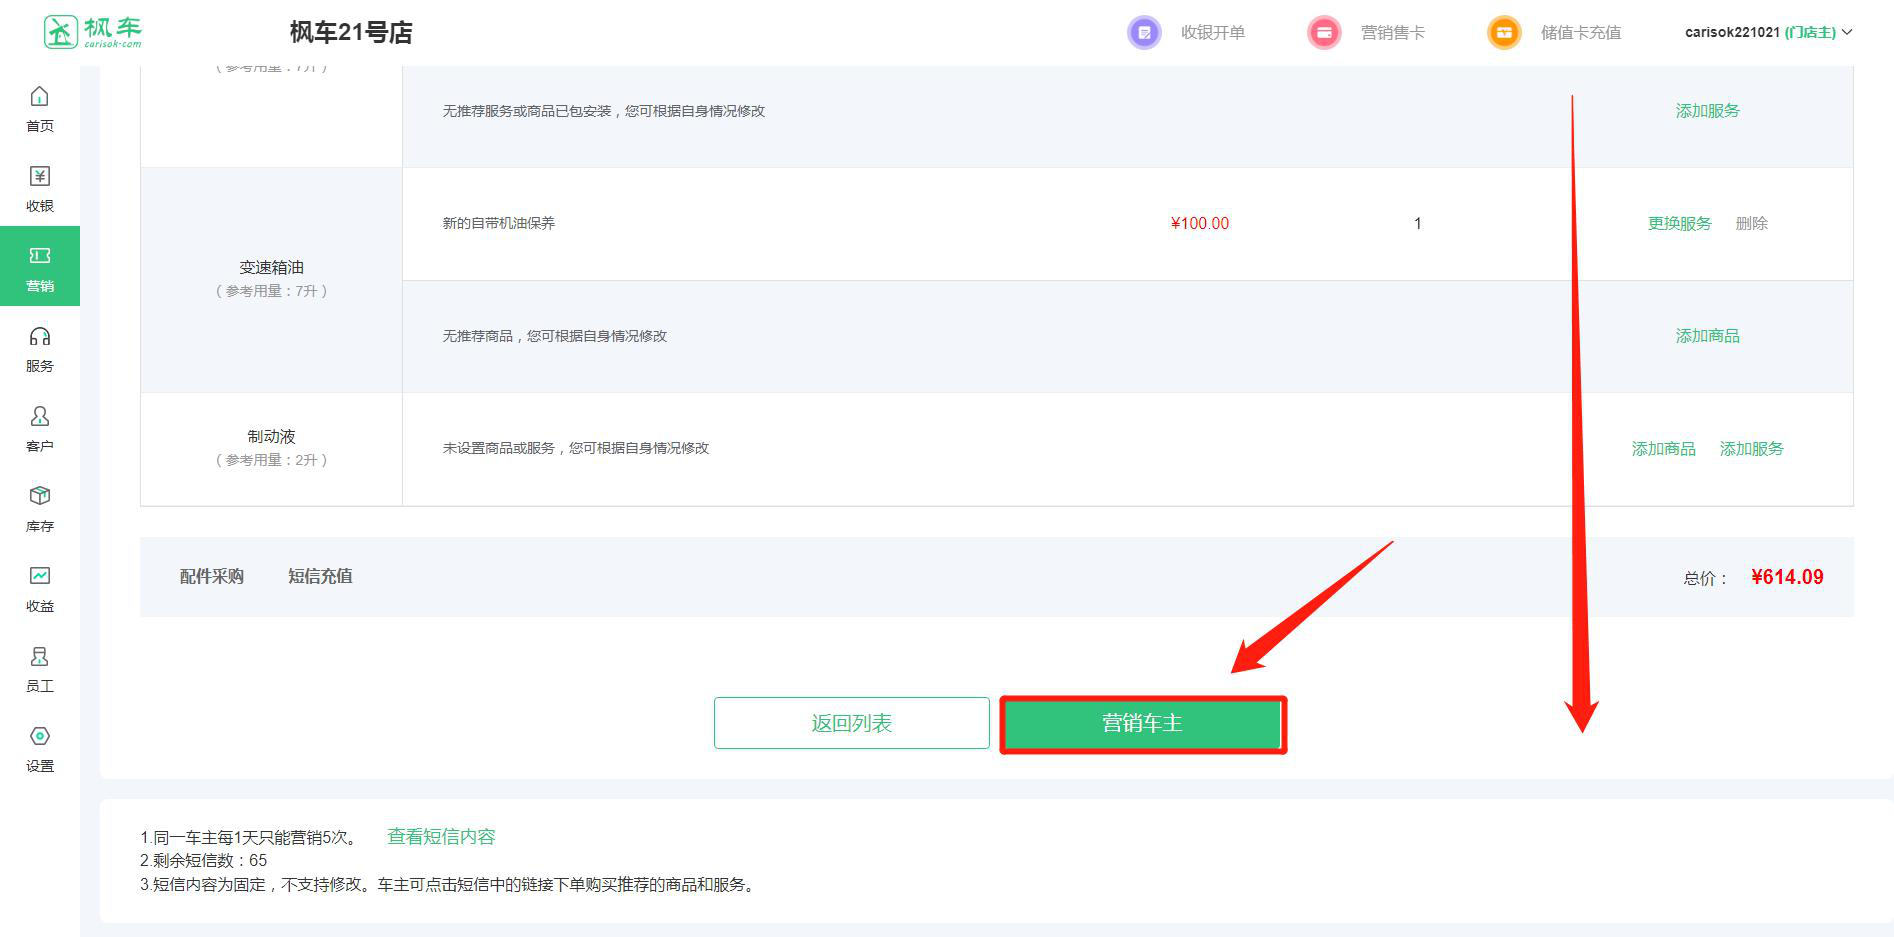The width and height of the screenshot is (1894, 937).
Task: Open the 服务 headset icon in sidebar
Action: [40, 336]
